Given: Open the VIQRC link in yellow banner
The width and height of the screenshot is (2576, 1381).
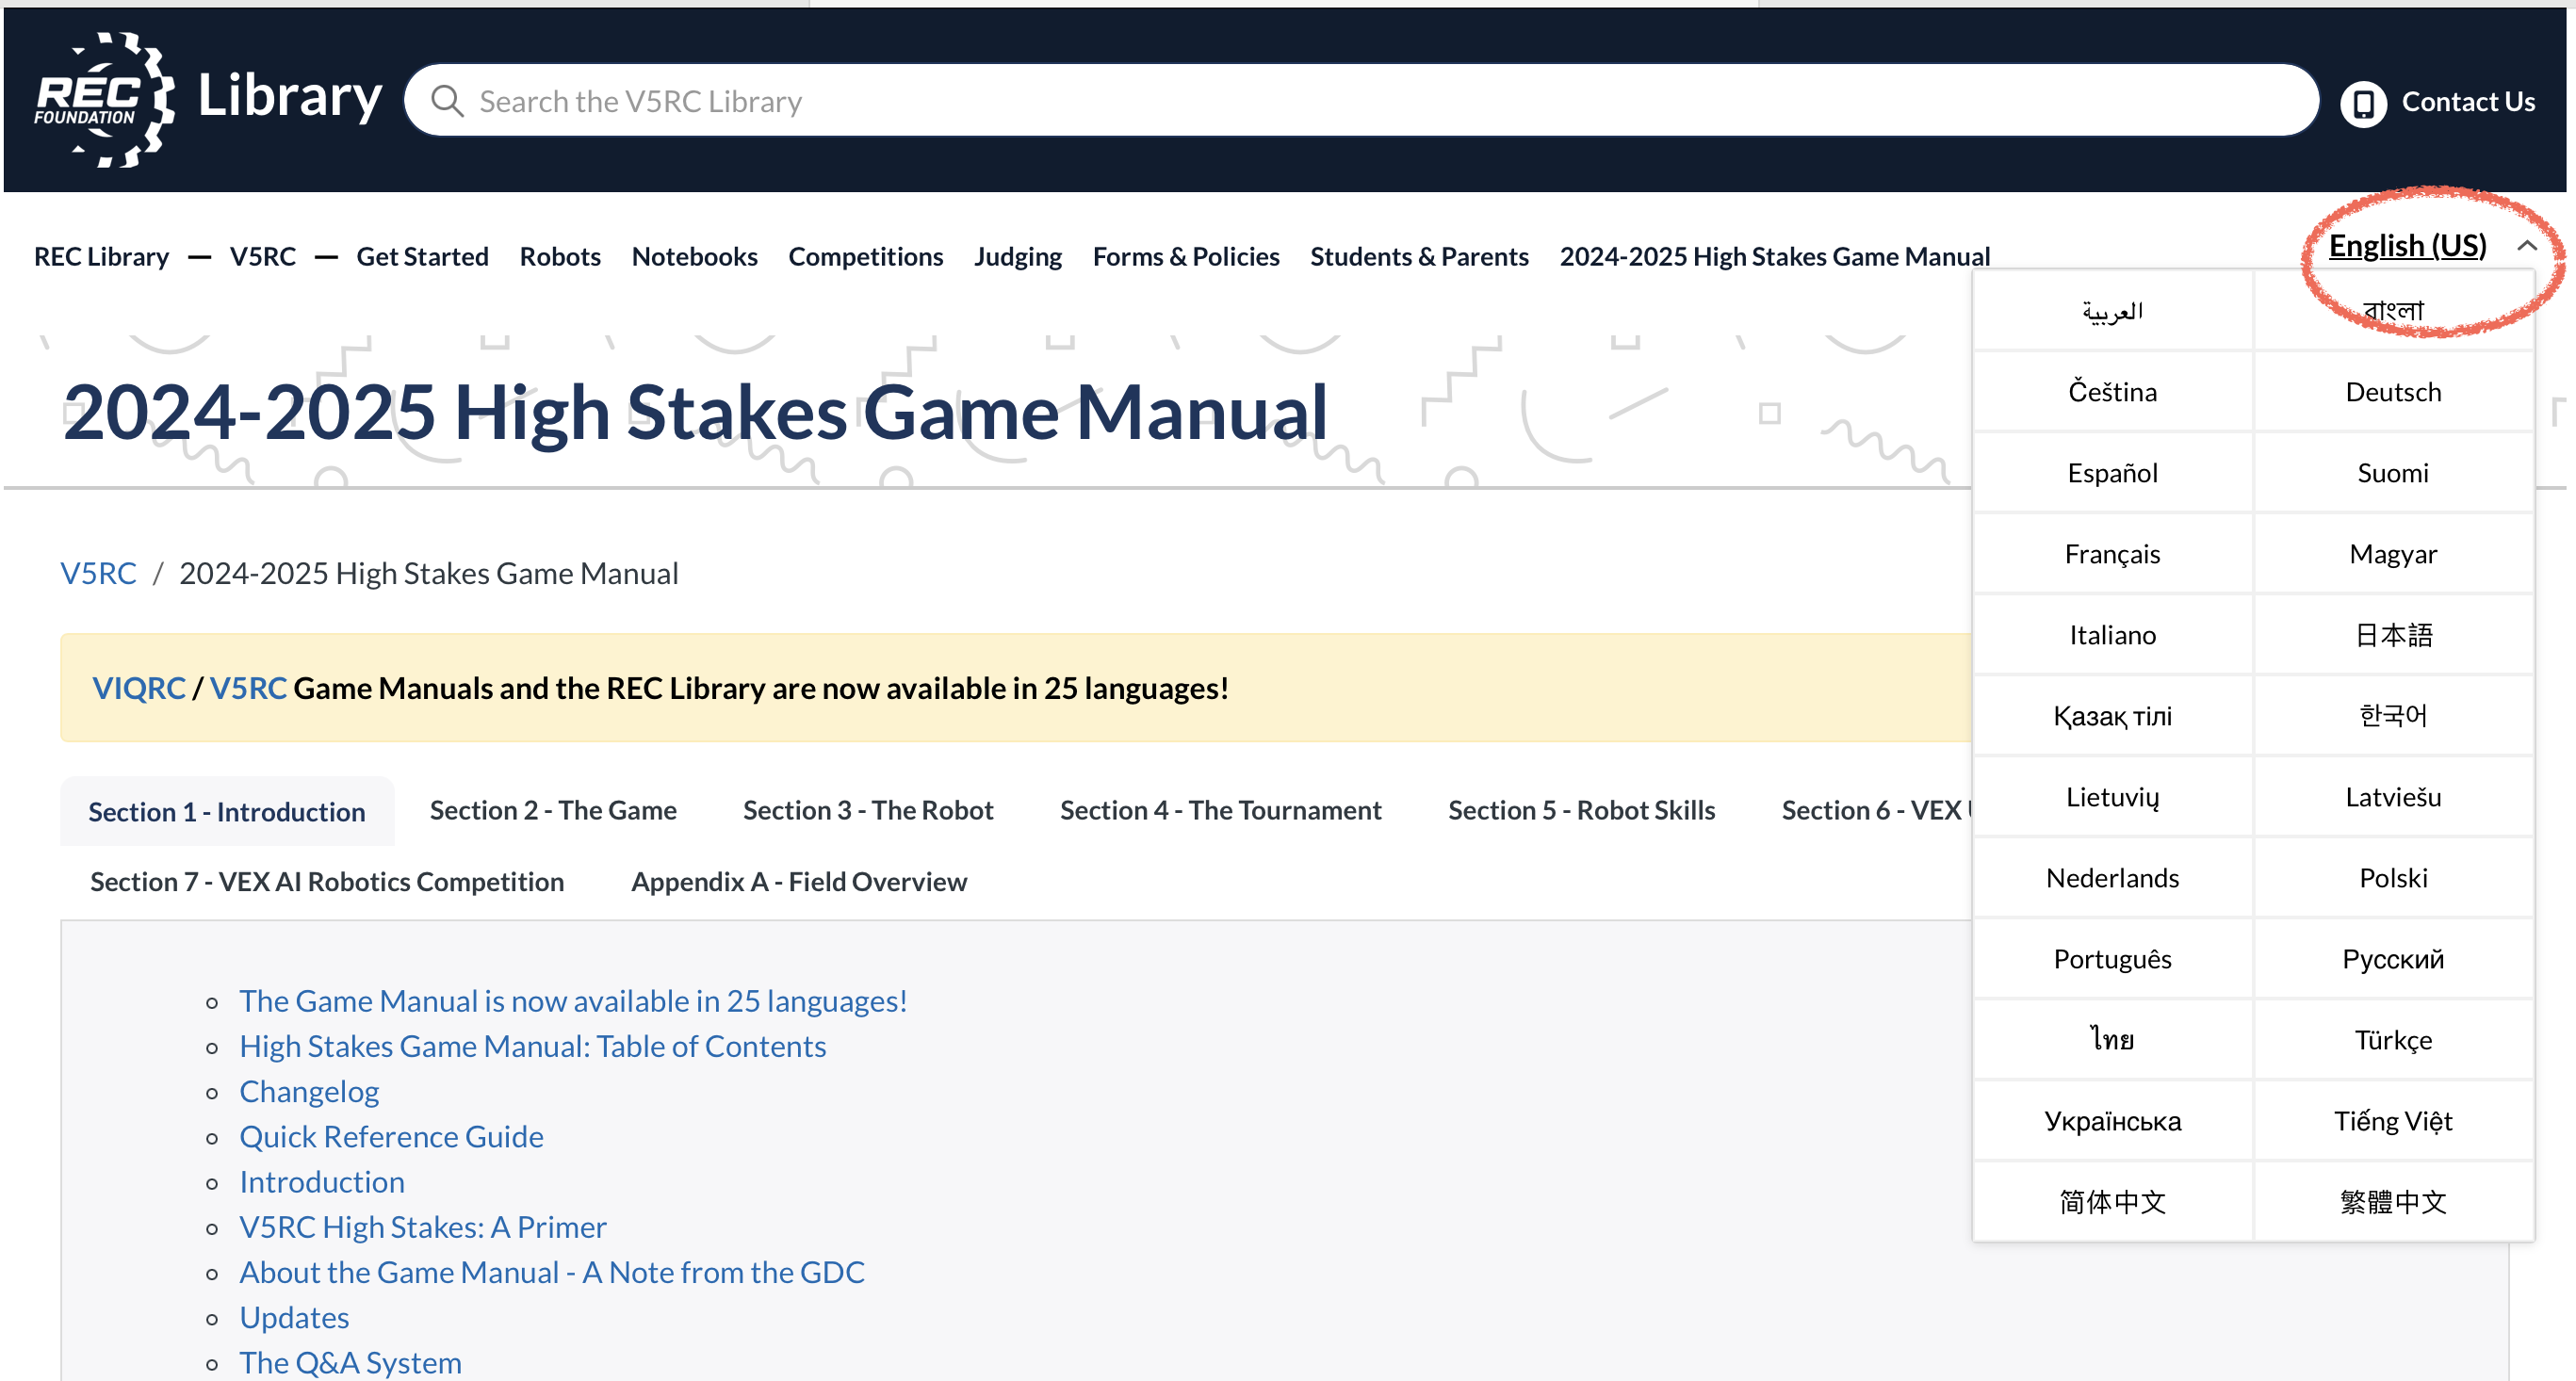Looking at the screenshot, I should pyautogui.click(x=139, y=688).
